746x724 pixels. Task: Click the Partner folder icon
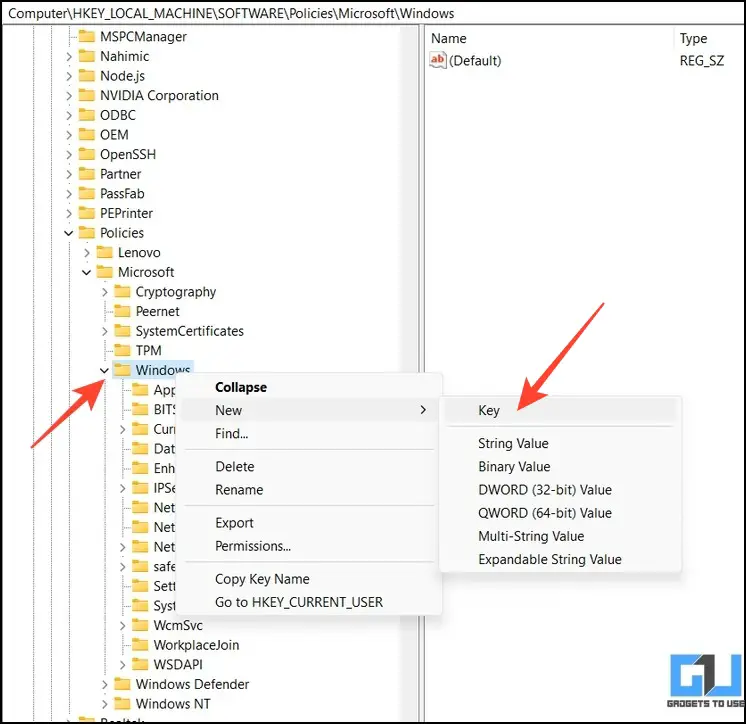(87, 174)
